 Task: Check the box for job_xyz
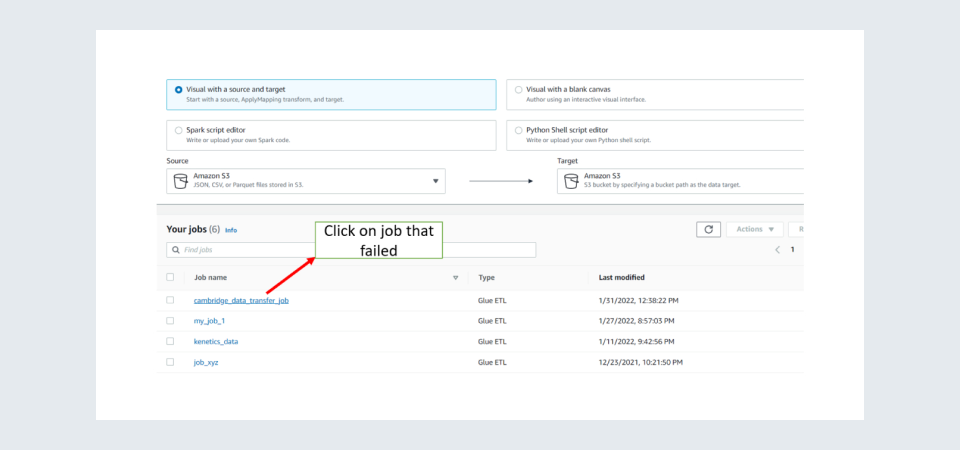pyautogui.click(x=170, y=362)
